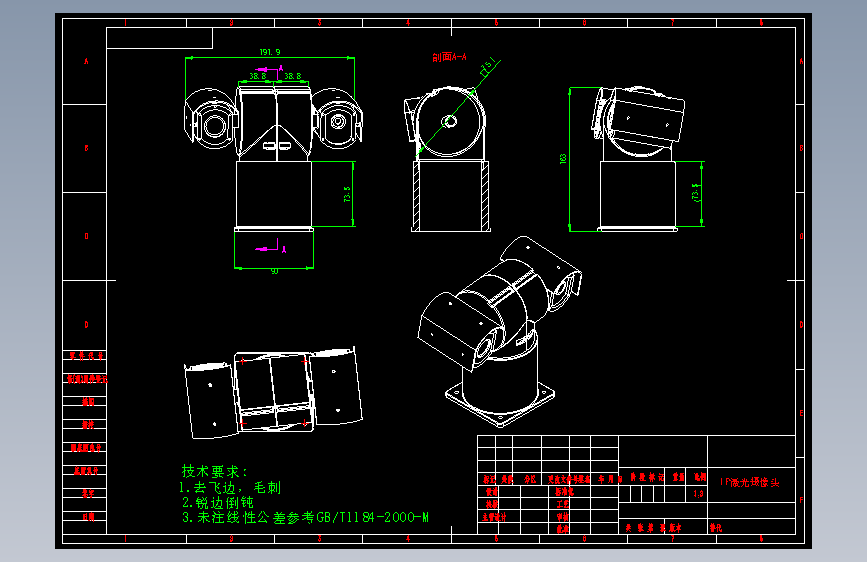The image size is (867, 562).
Task: Click the 分区 header in title block
Action: tap(530, 479)
